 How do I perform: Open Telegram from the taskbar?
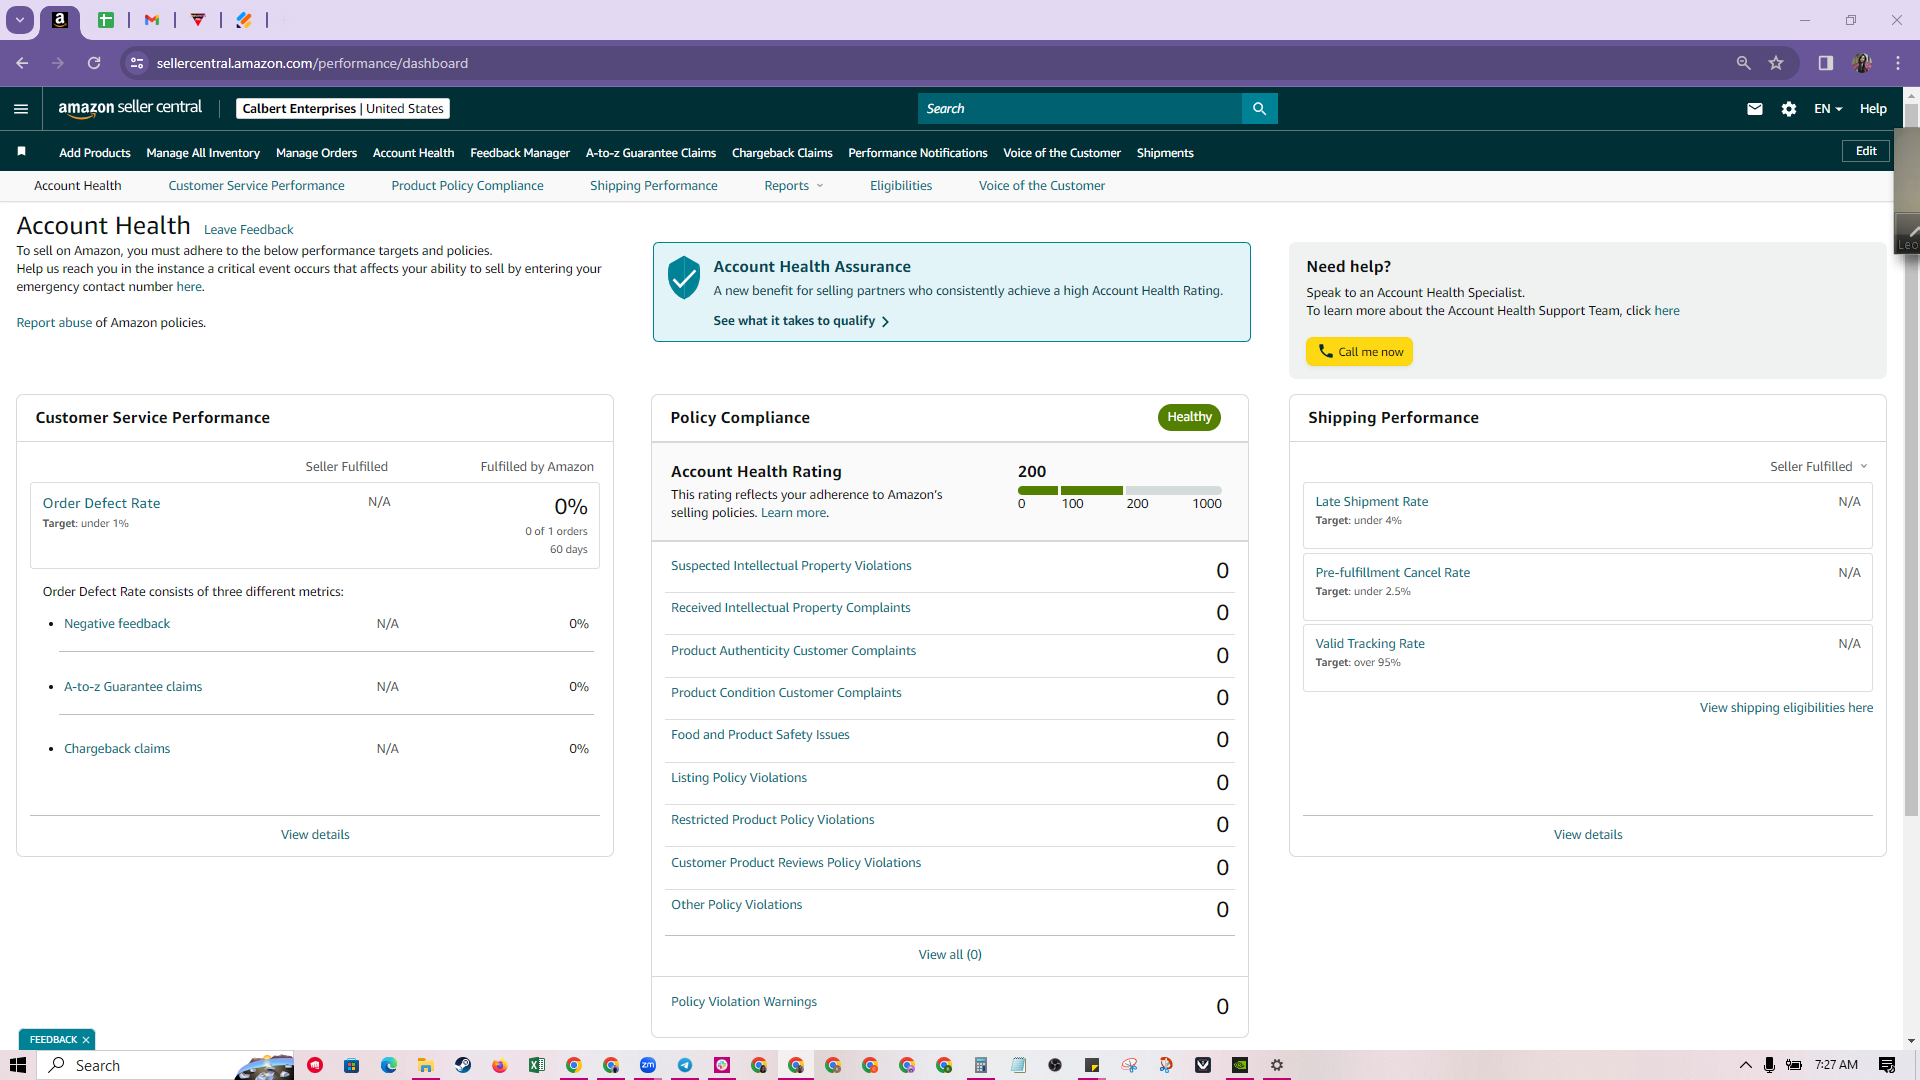pyautogui.click(x=685, y=1065)
